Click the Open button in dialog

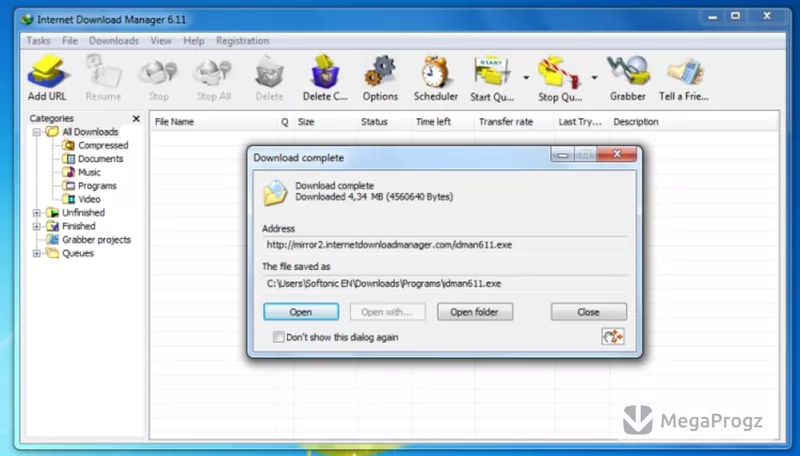(x=301, y=312)
